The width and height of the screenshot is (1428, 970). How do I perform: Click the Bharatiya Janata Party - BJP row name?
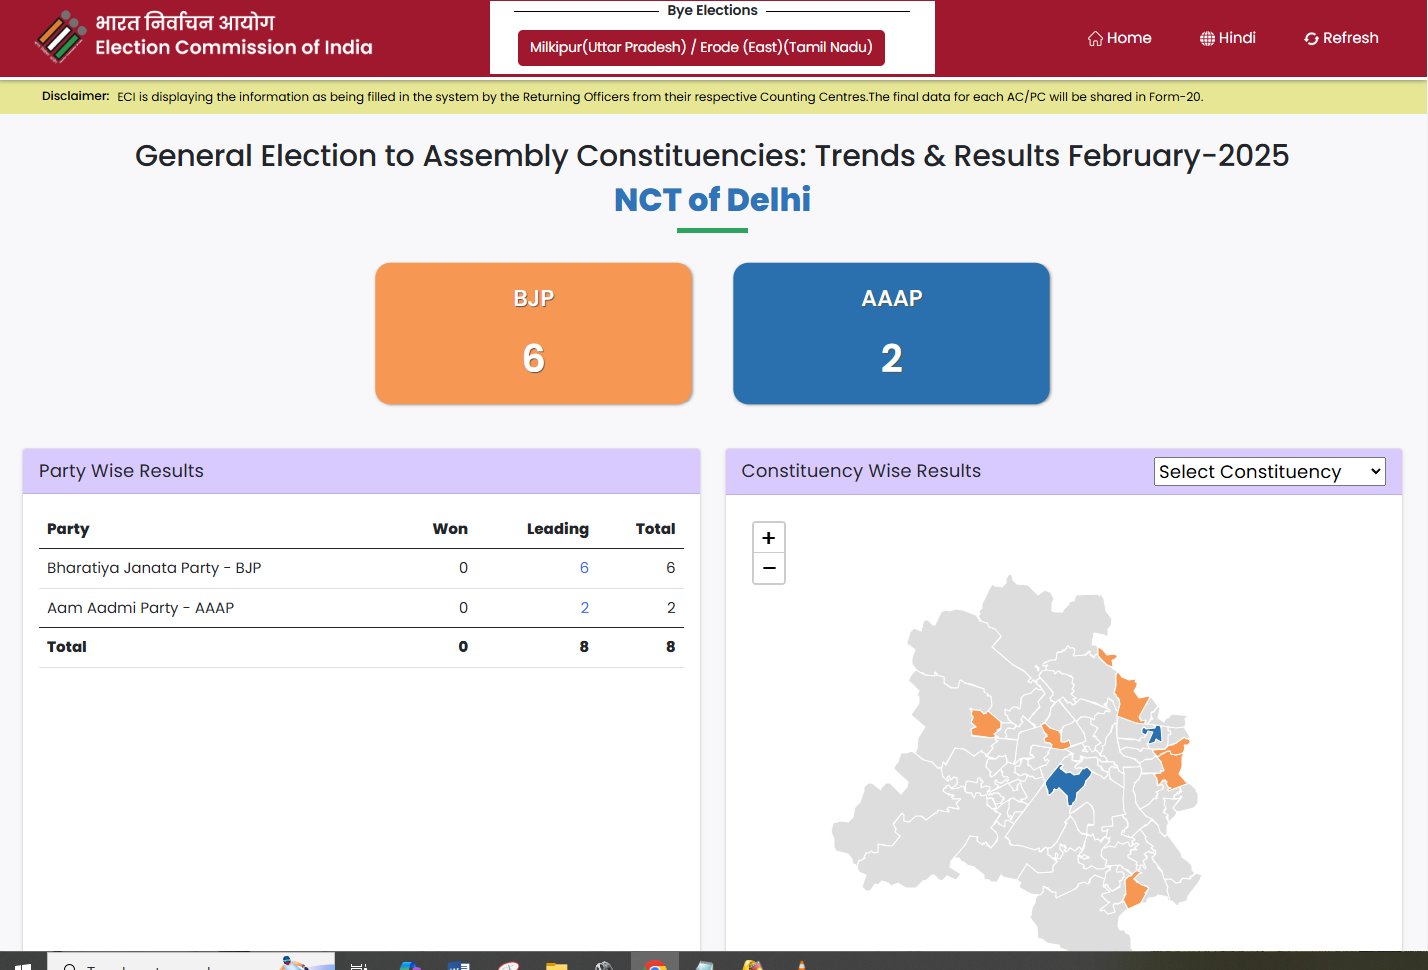(154, 568)
